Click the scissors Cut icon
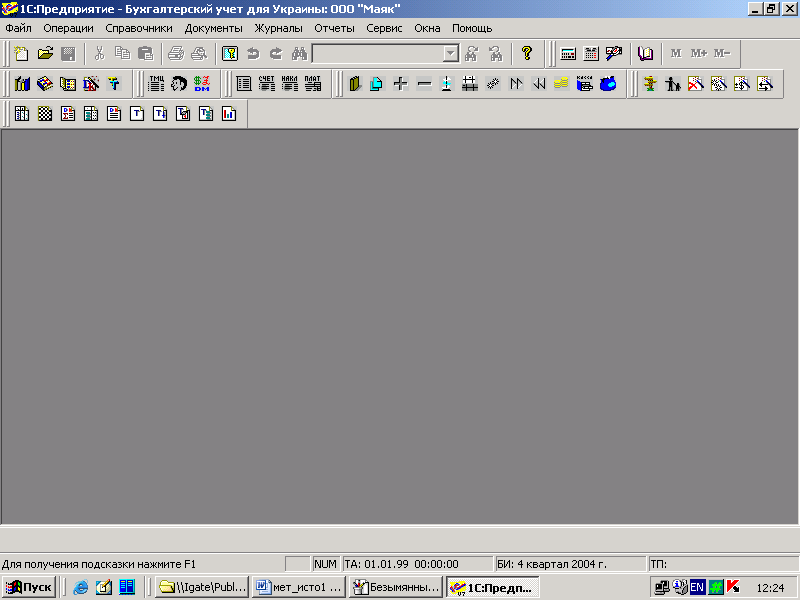The image size is (800, 600). tap(99, 54)
